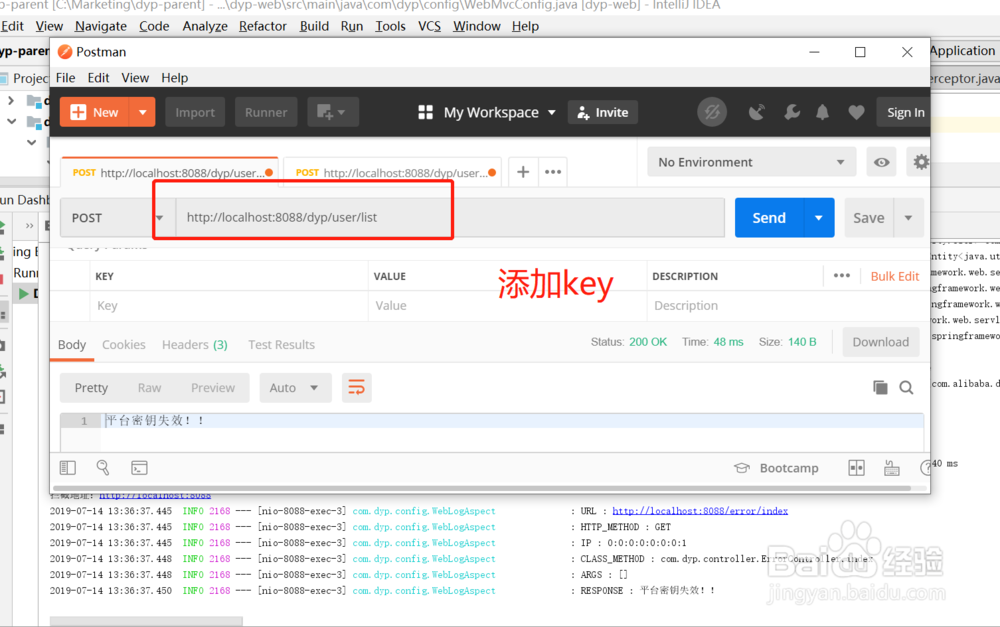Add a new request tab with plus
Viewport: 1000px width, 627px height.
[523, 172]
